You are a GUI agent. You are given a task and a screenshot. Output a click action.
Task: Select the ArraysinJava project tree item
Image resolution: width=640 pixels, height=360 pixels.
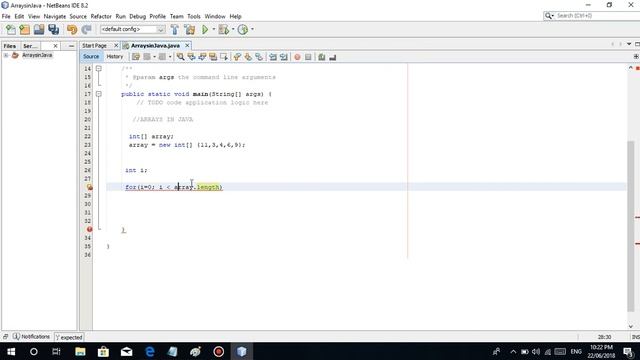(37, 55)
